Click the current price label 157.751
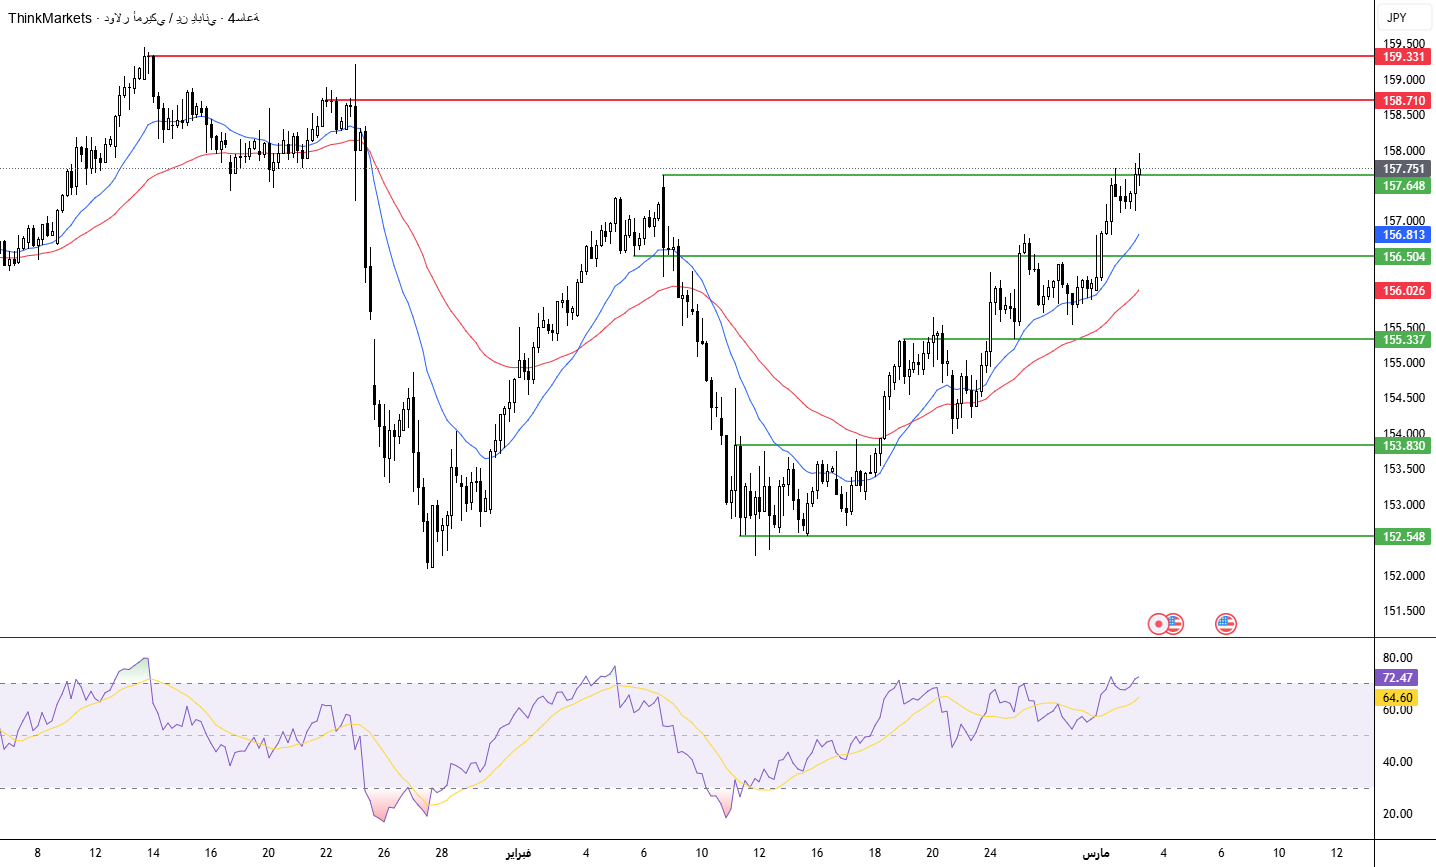The image size is (1436, 867). click(x=1404, y=169)
